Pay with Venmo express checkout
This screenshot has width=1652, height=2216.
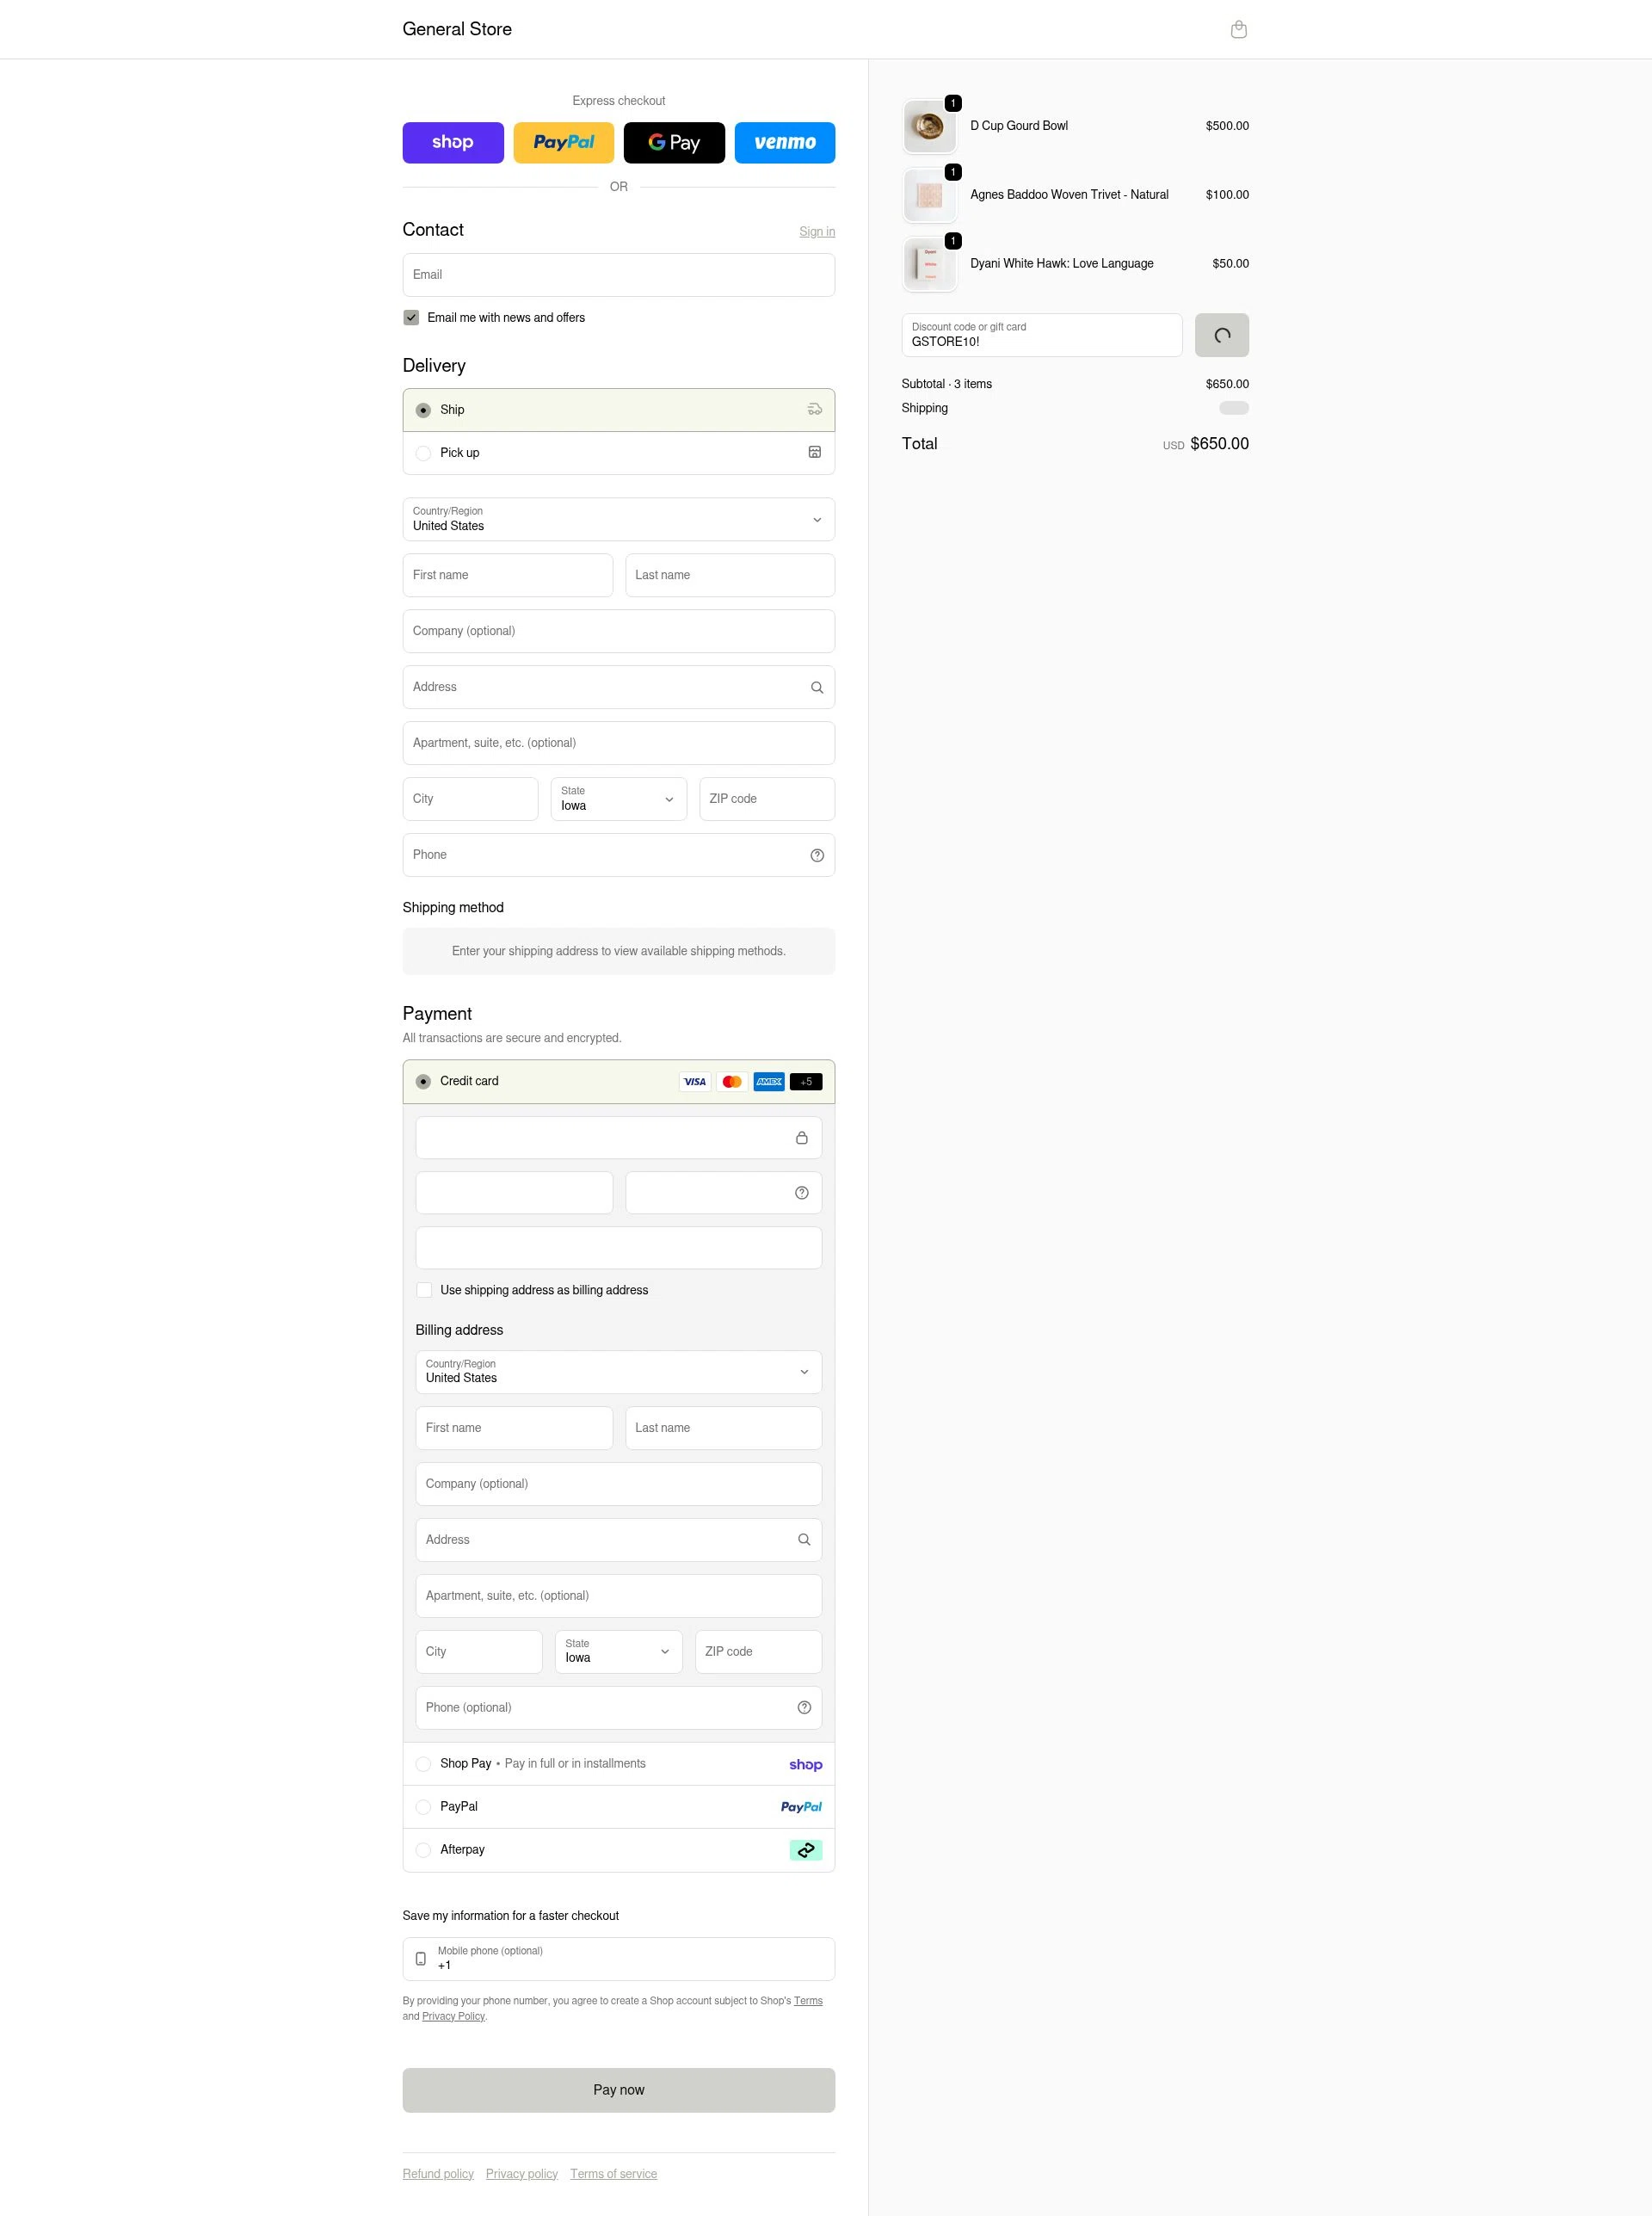(784, 142)
